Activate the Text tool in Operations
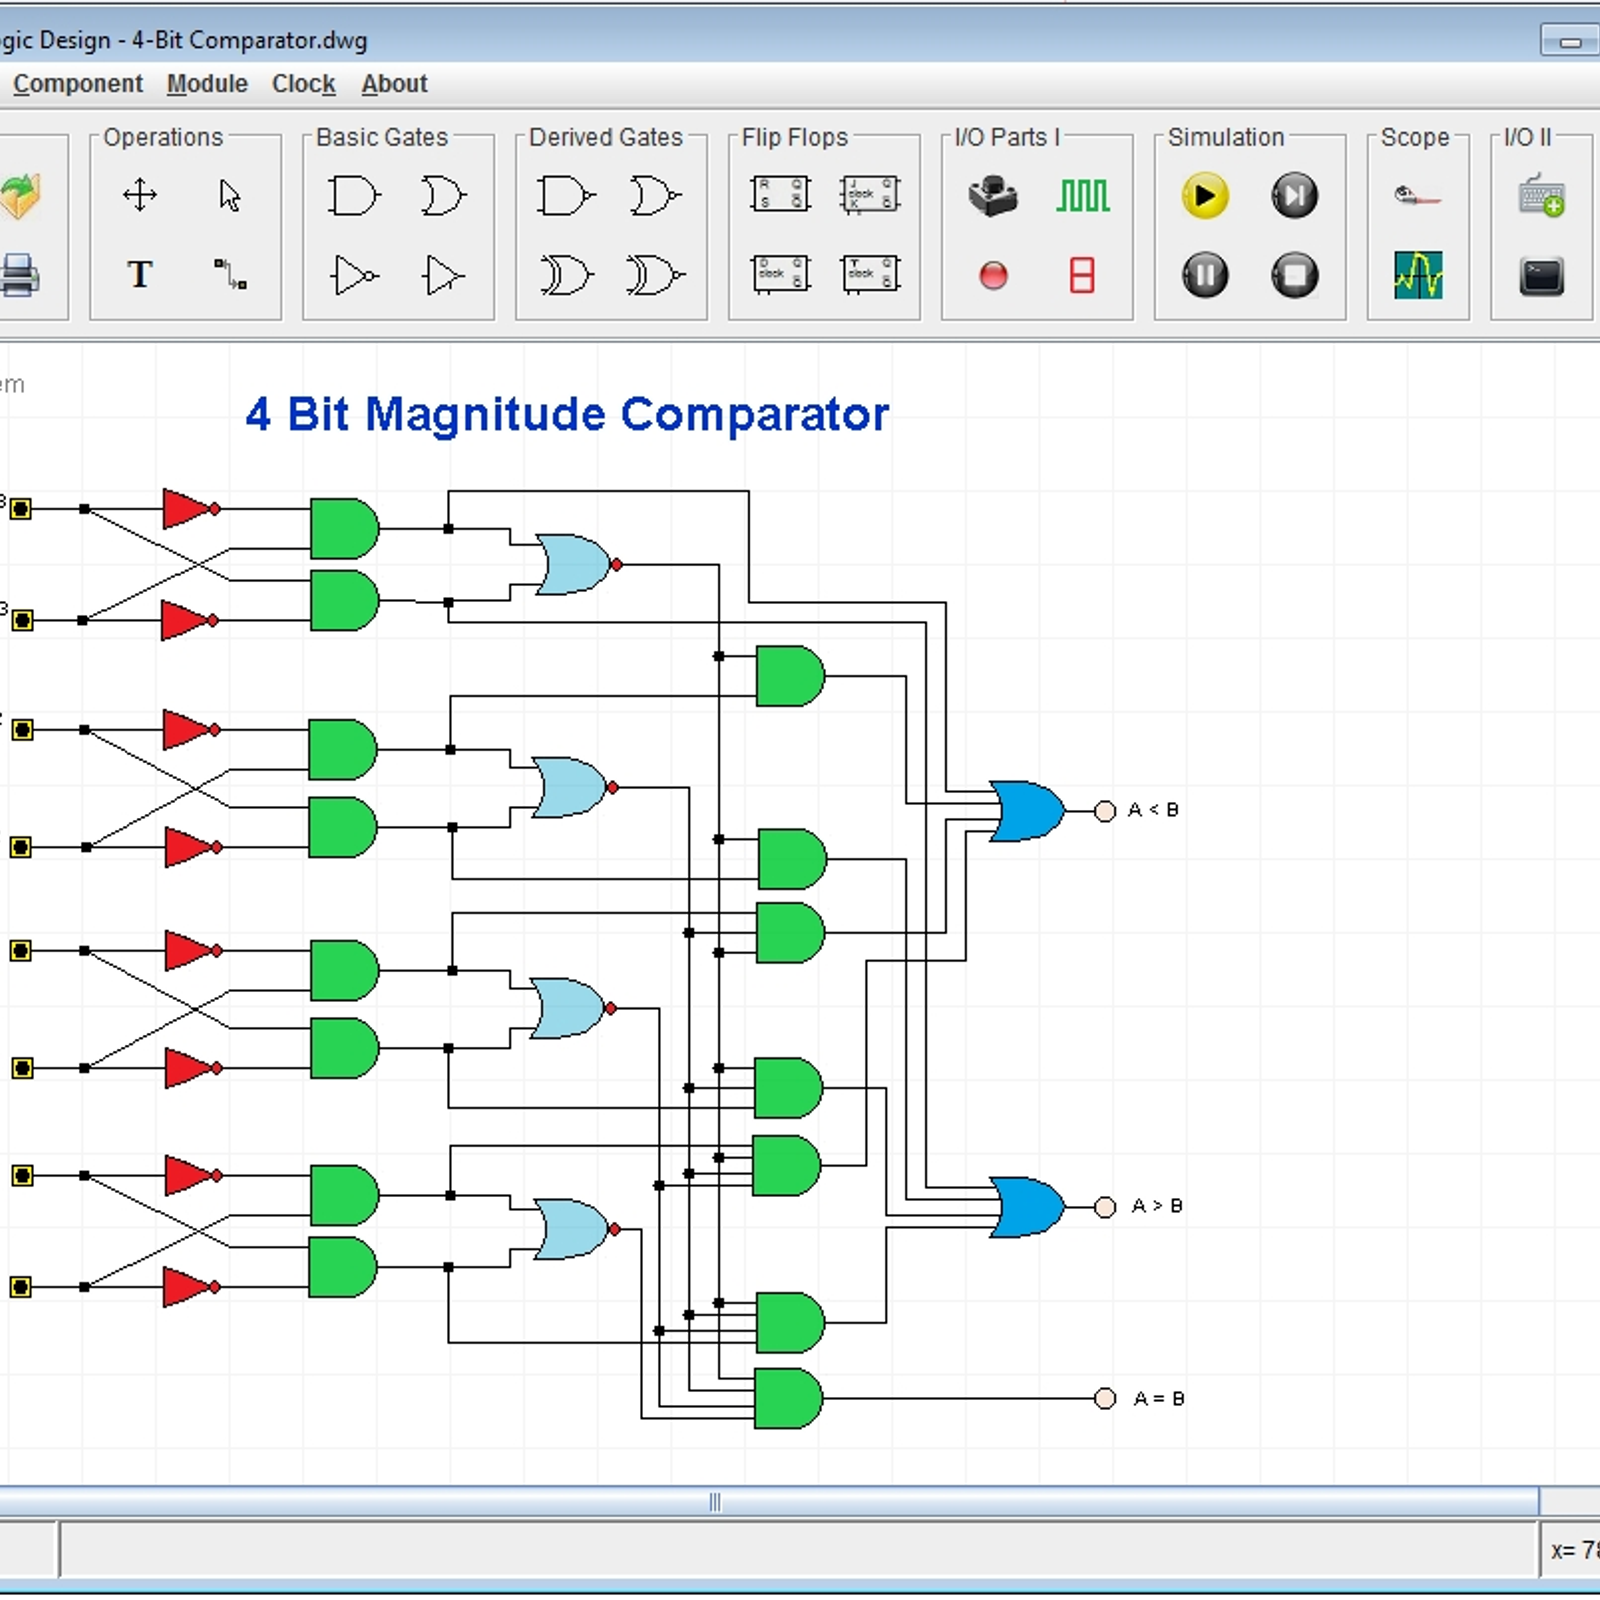Viewport: 1600px width, 1600px height. click(x=140, y=274)
